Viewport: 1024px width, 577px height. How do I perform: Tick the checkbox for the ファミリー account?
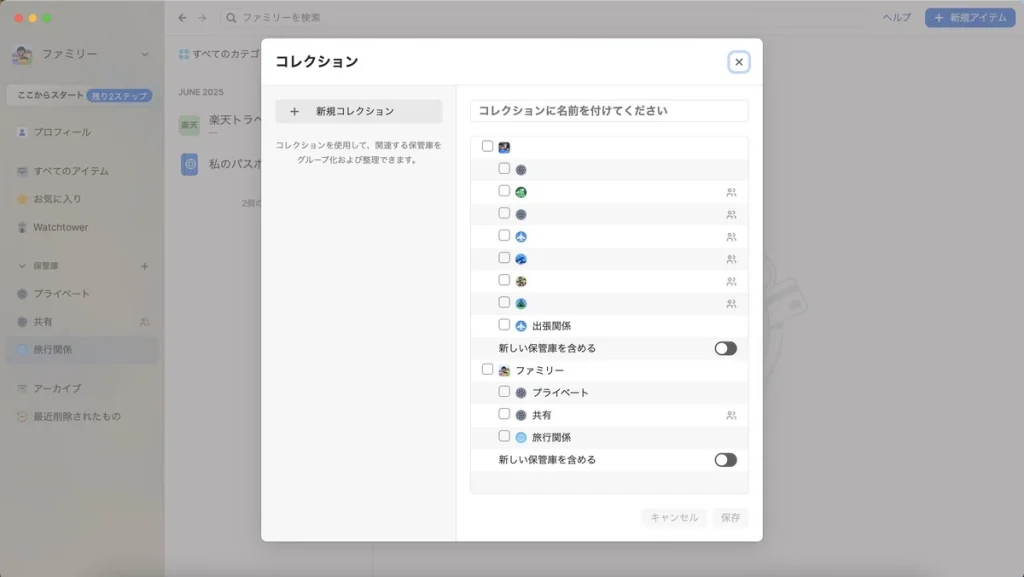pos(487,369)
